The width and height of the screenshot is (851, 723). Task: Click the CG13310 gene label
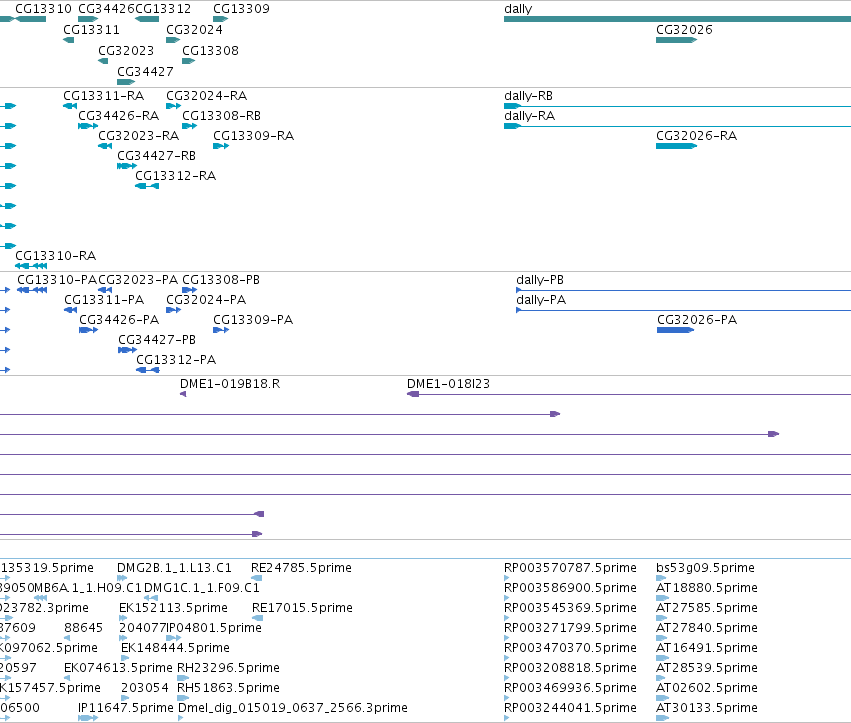(x=43, y=9)
